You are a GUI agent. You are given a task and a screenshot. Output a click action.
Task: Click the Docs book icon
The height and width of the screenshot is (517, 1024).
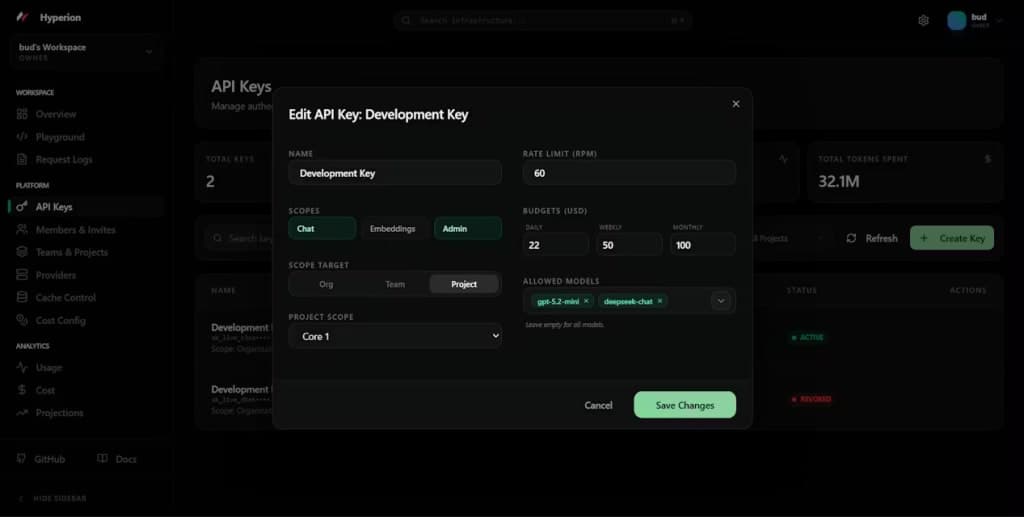[x=103, y=458]
